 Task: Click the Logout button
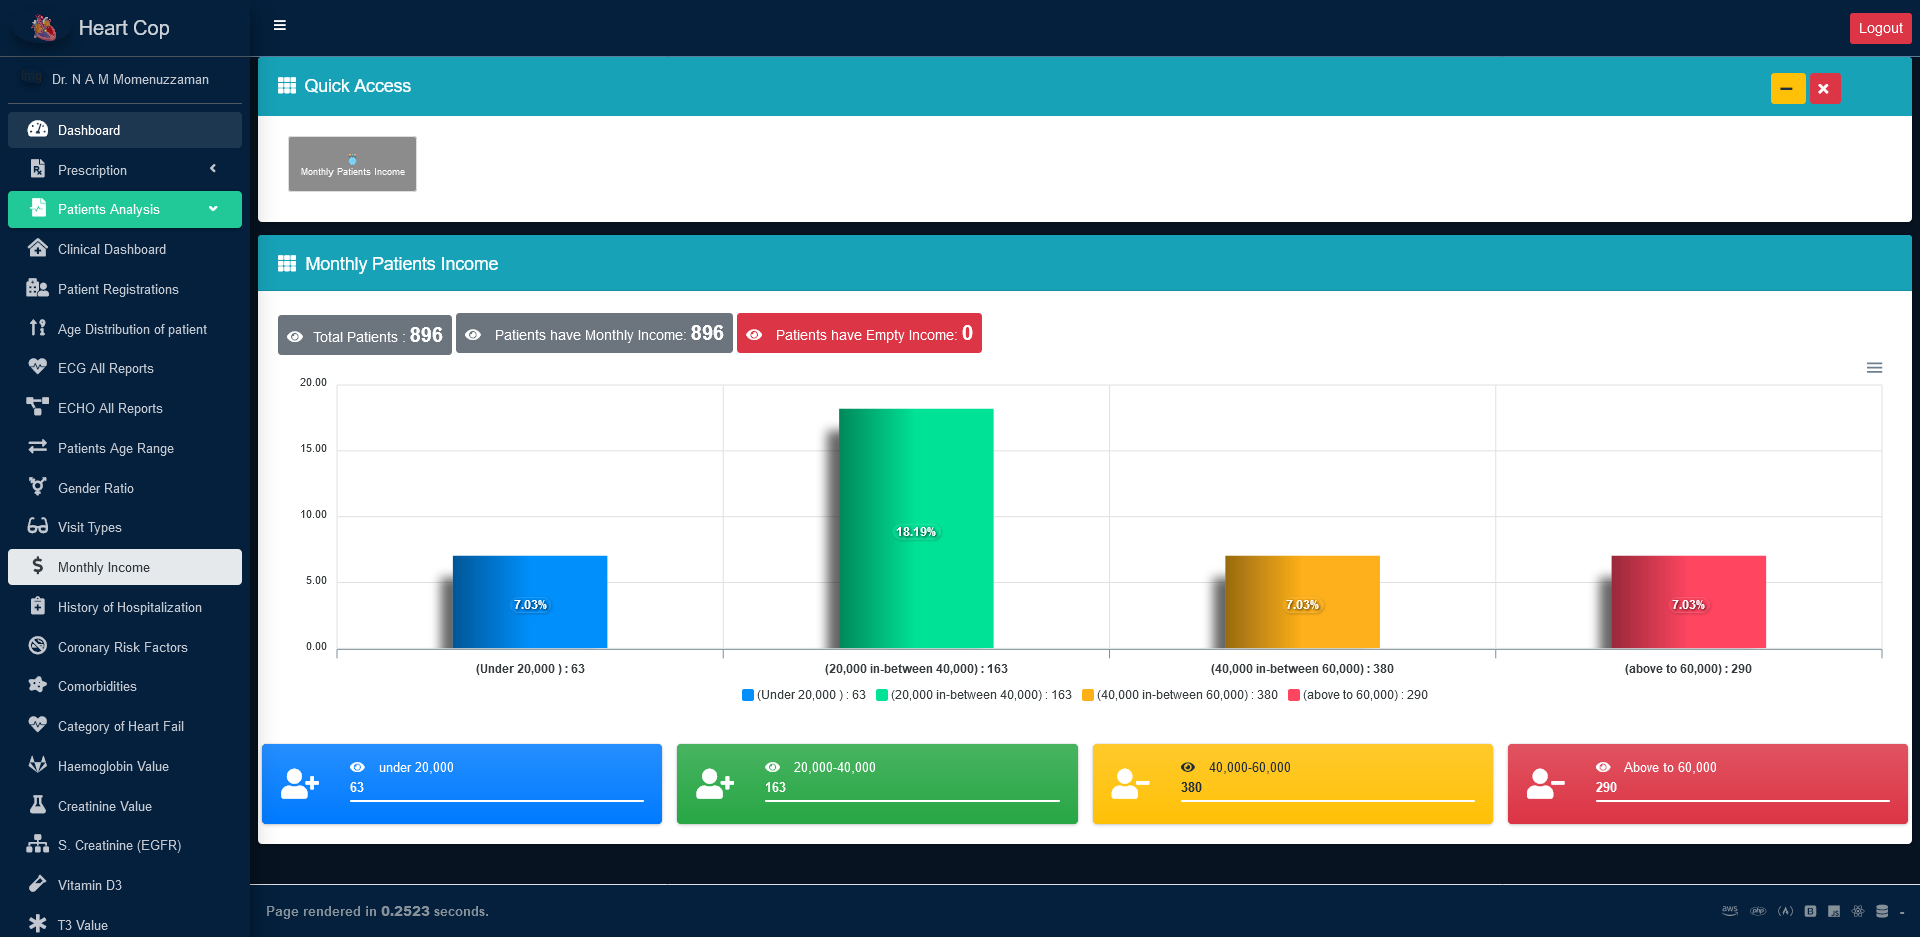click(1880, 28)
